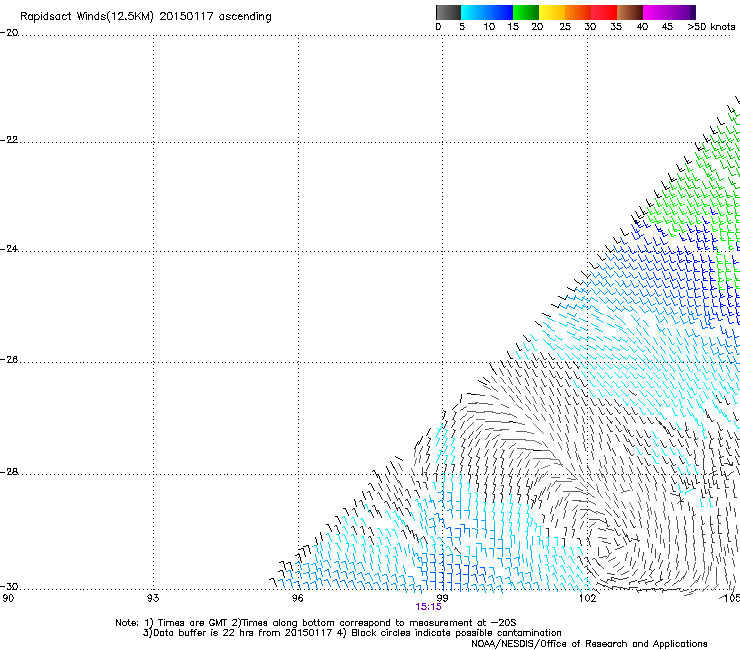Pick the brown 35-40 knots legend swatch
The width and height of the screenshot is (740, 650).
(x=630, y=12)
